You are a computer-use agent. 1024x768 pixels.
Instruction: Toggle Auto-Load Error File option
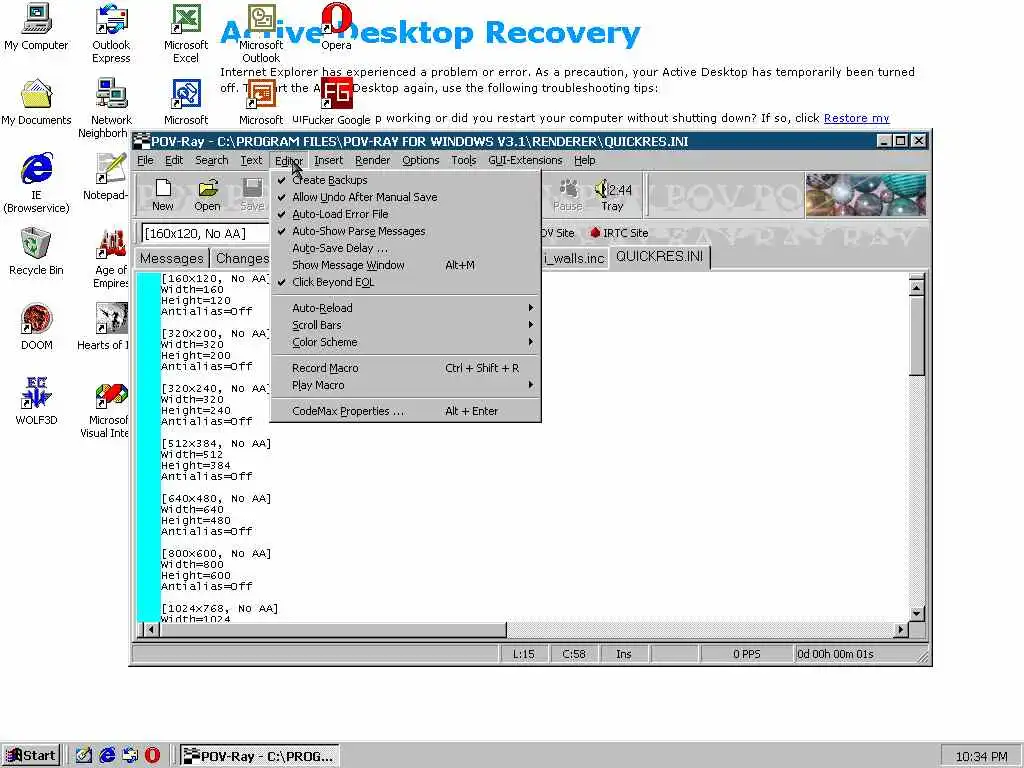tap(406, 214)
